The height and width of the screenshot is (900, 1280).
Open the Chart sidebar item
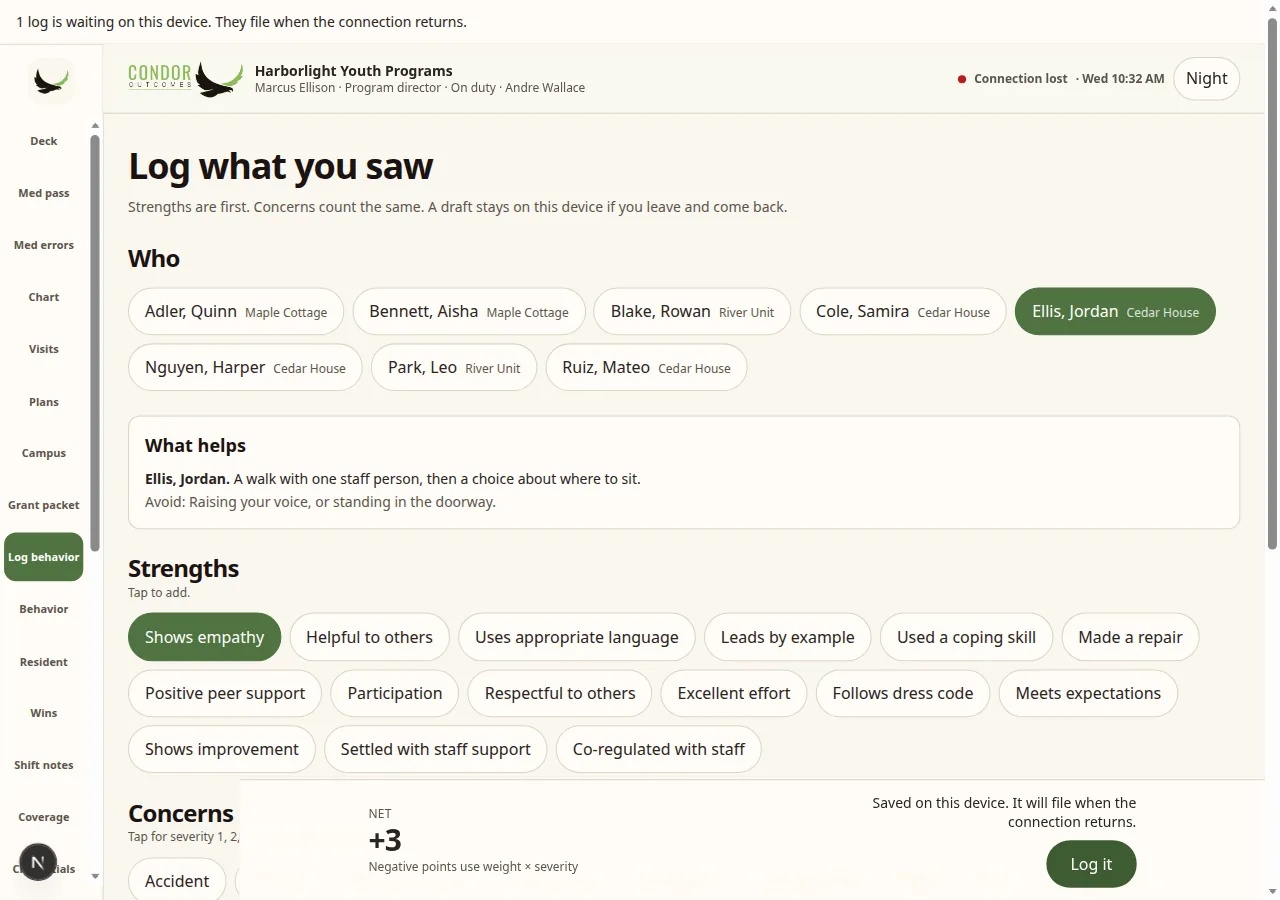[44, 297]
